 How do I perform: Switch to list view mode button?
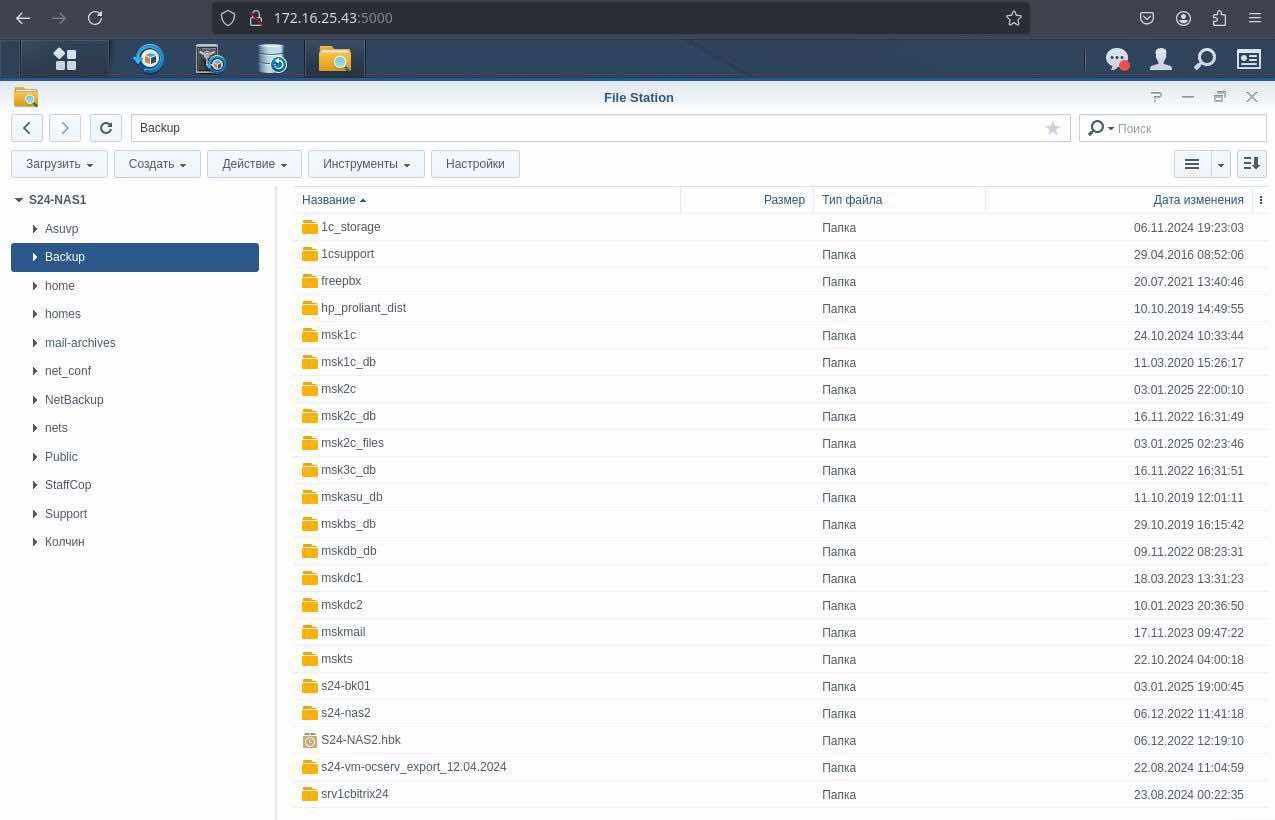click(1192, 164)
